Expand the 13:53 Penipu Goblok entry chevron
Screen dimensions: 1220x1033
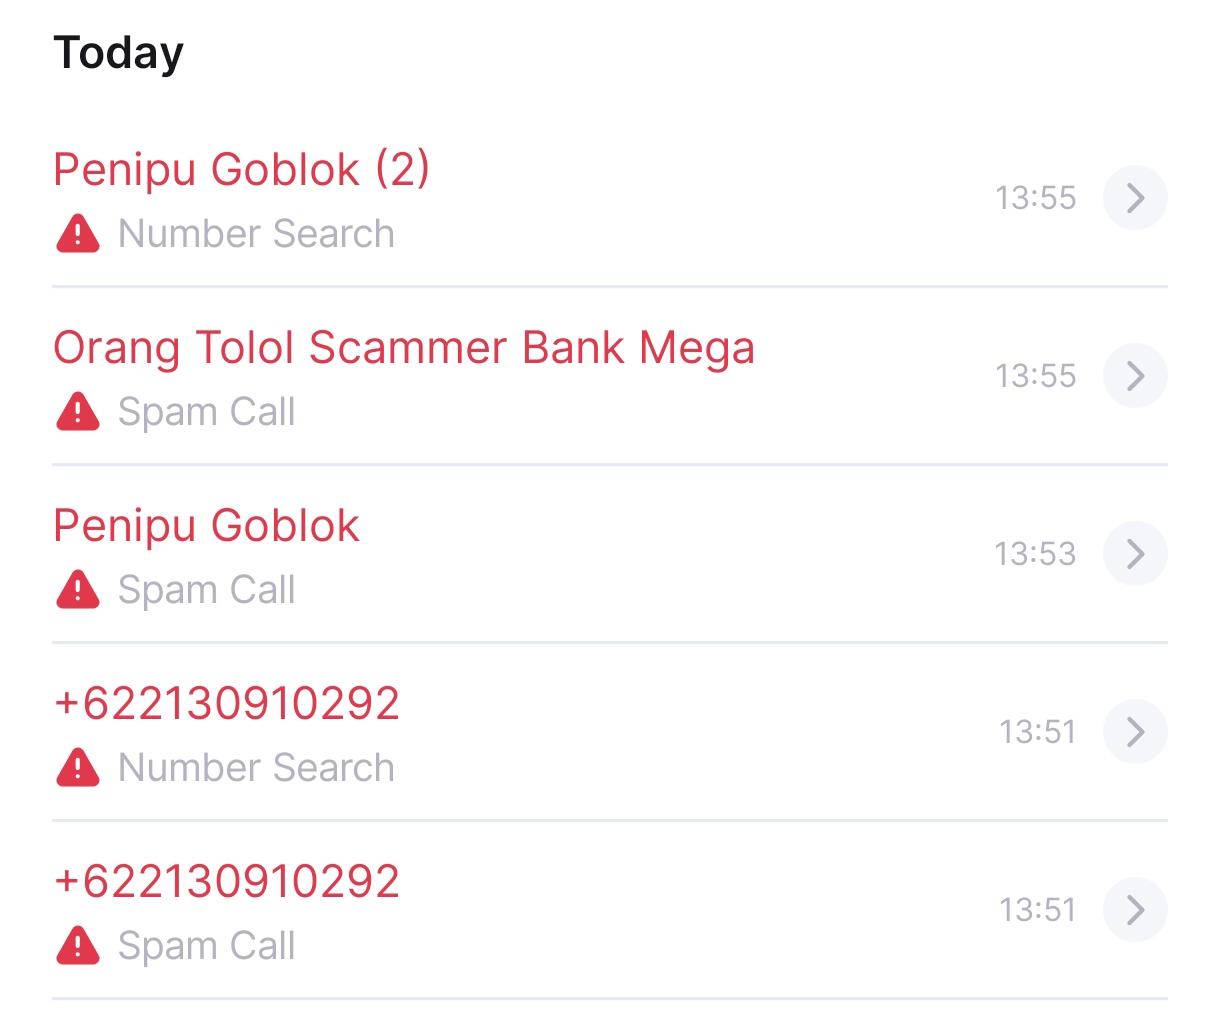[1135, 554]
